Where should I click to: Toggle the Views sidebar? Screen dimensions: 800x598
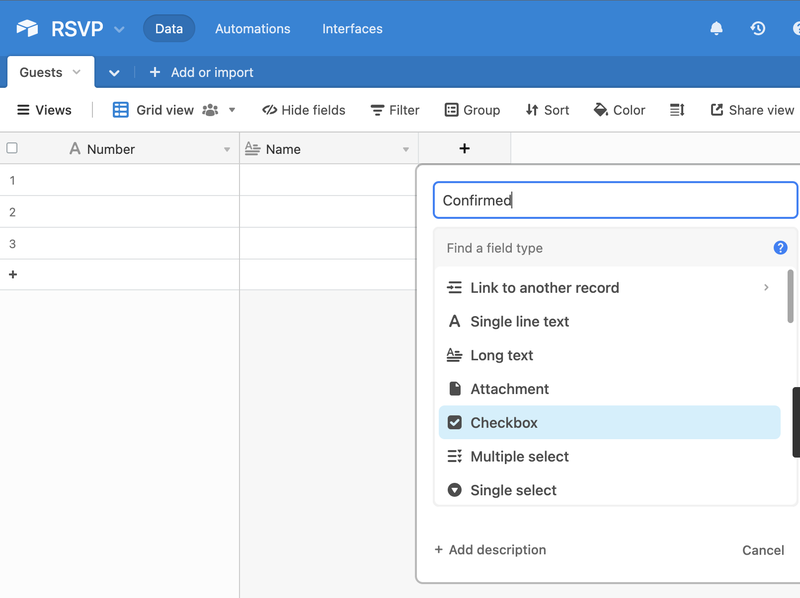44,110
